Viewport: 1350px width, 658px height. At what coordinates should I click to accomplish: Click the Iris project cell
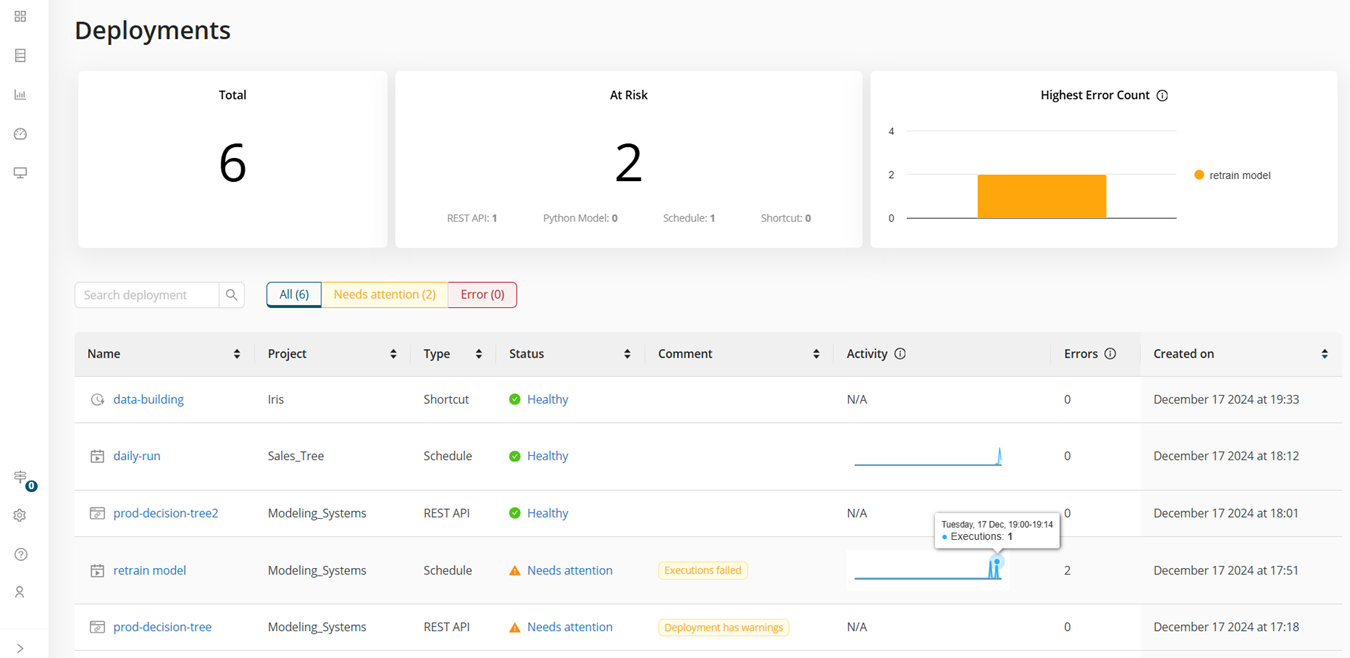(276, 399)
